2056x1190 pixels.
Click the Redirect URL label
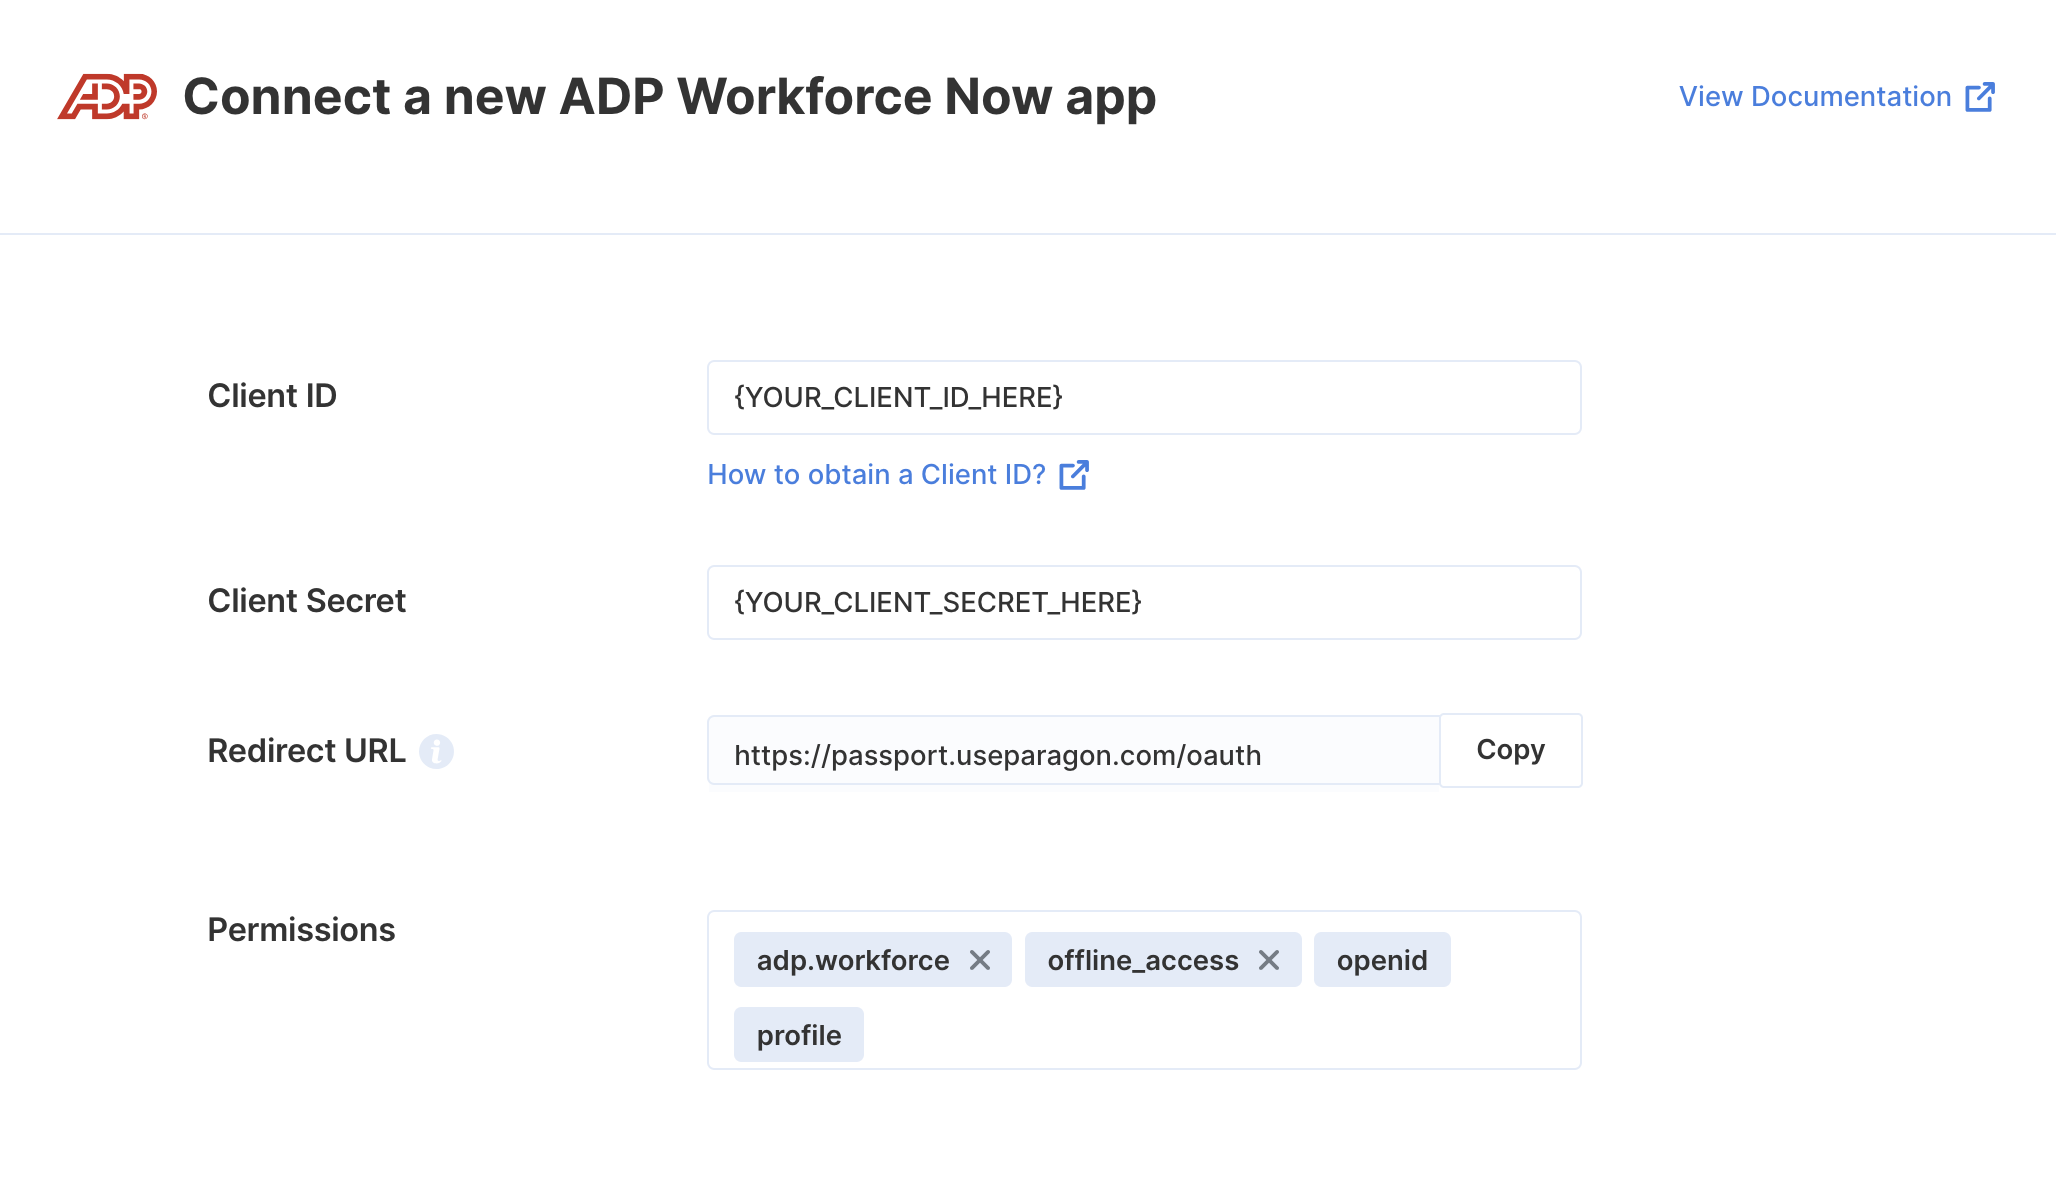[x=307, y=751]
